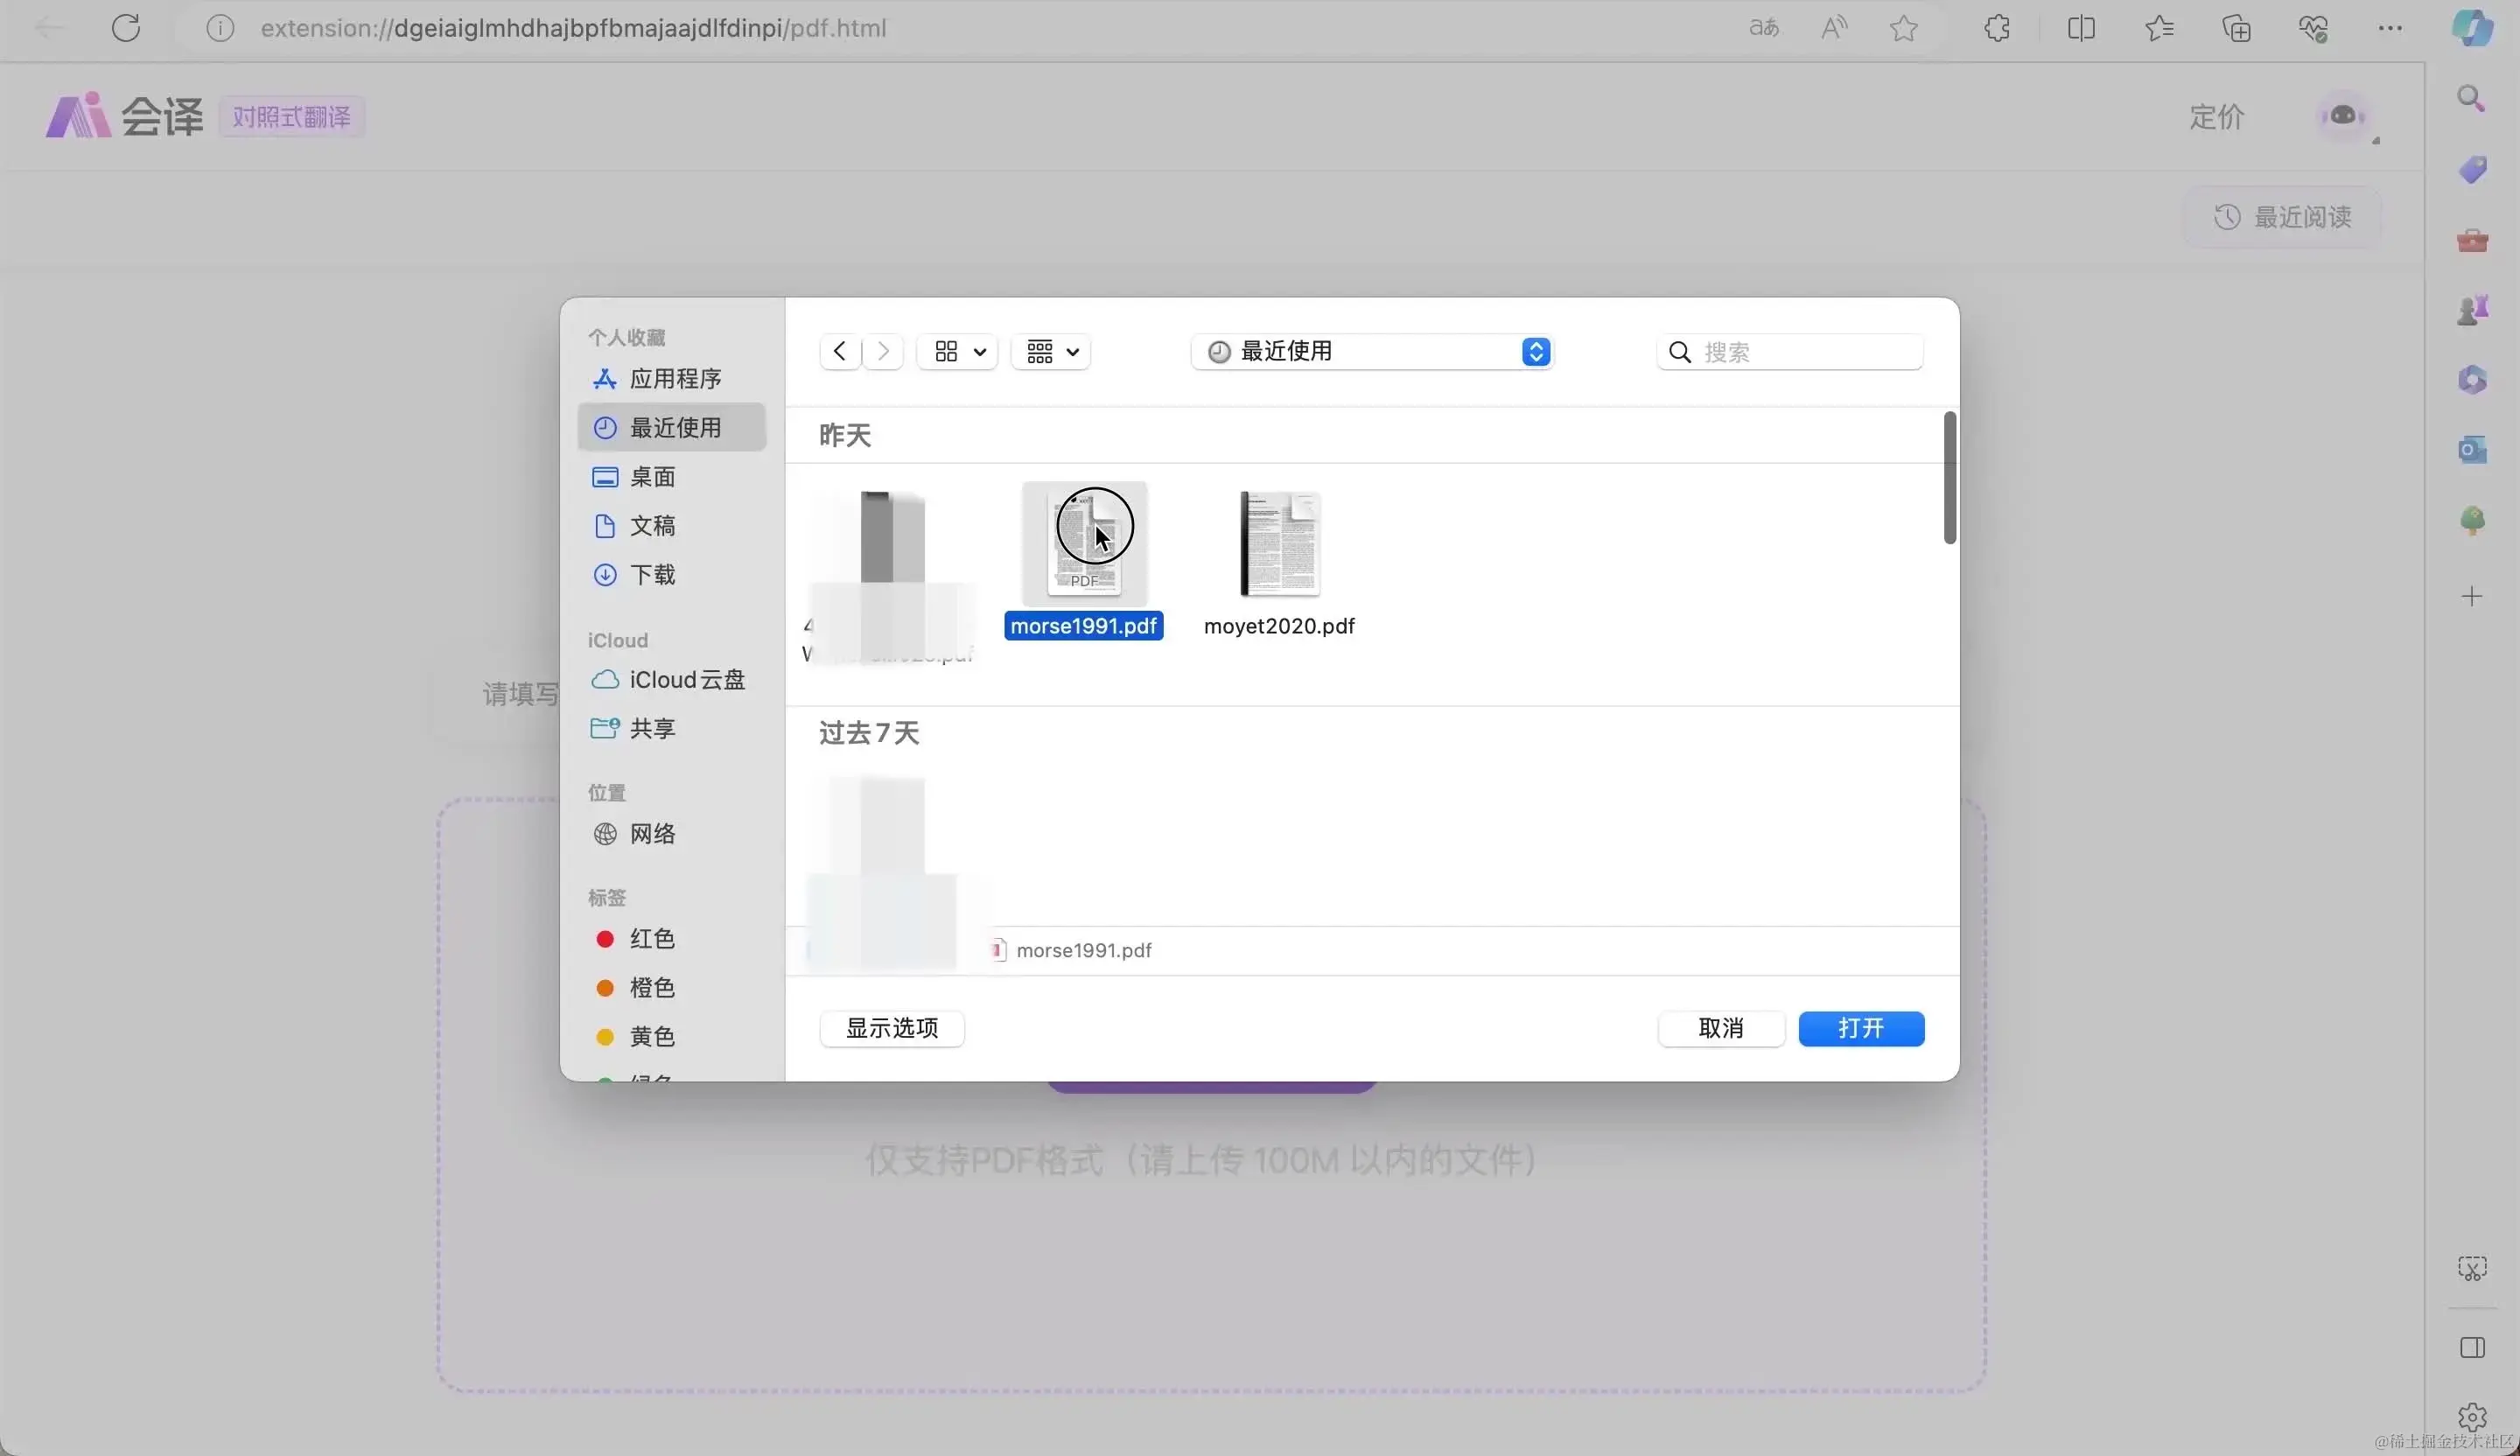Image resolution: width=2520 pixels, height=1456 pixels.
Task: Click the 定价 link
Action: (x=2217, y=117)
